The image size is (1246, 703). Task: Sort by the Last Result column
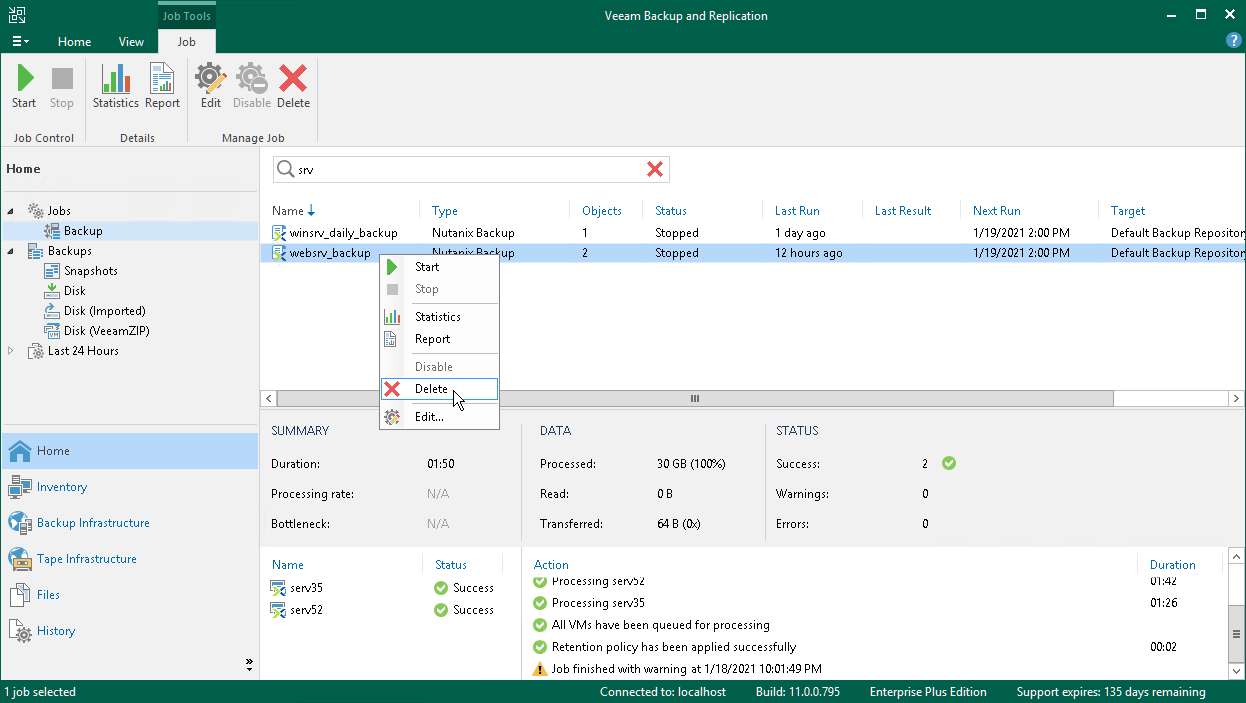tap(903, 211)
